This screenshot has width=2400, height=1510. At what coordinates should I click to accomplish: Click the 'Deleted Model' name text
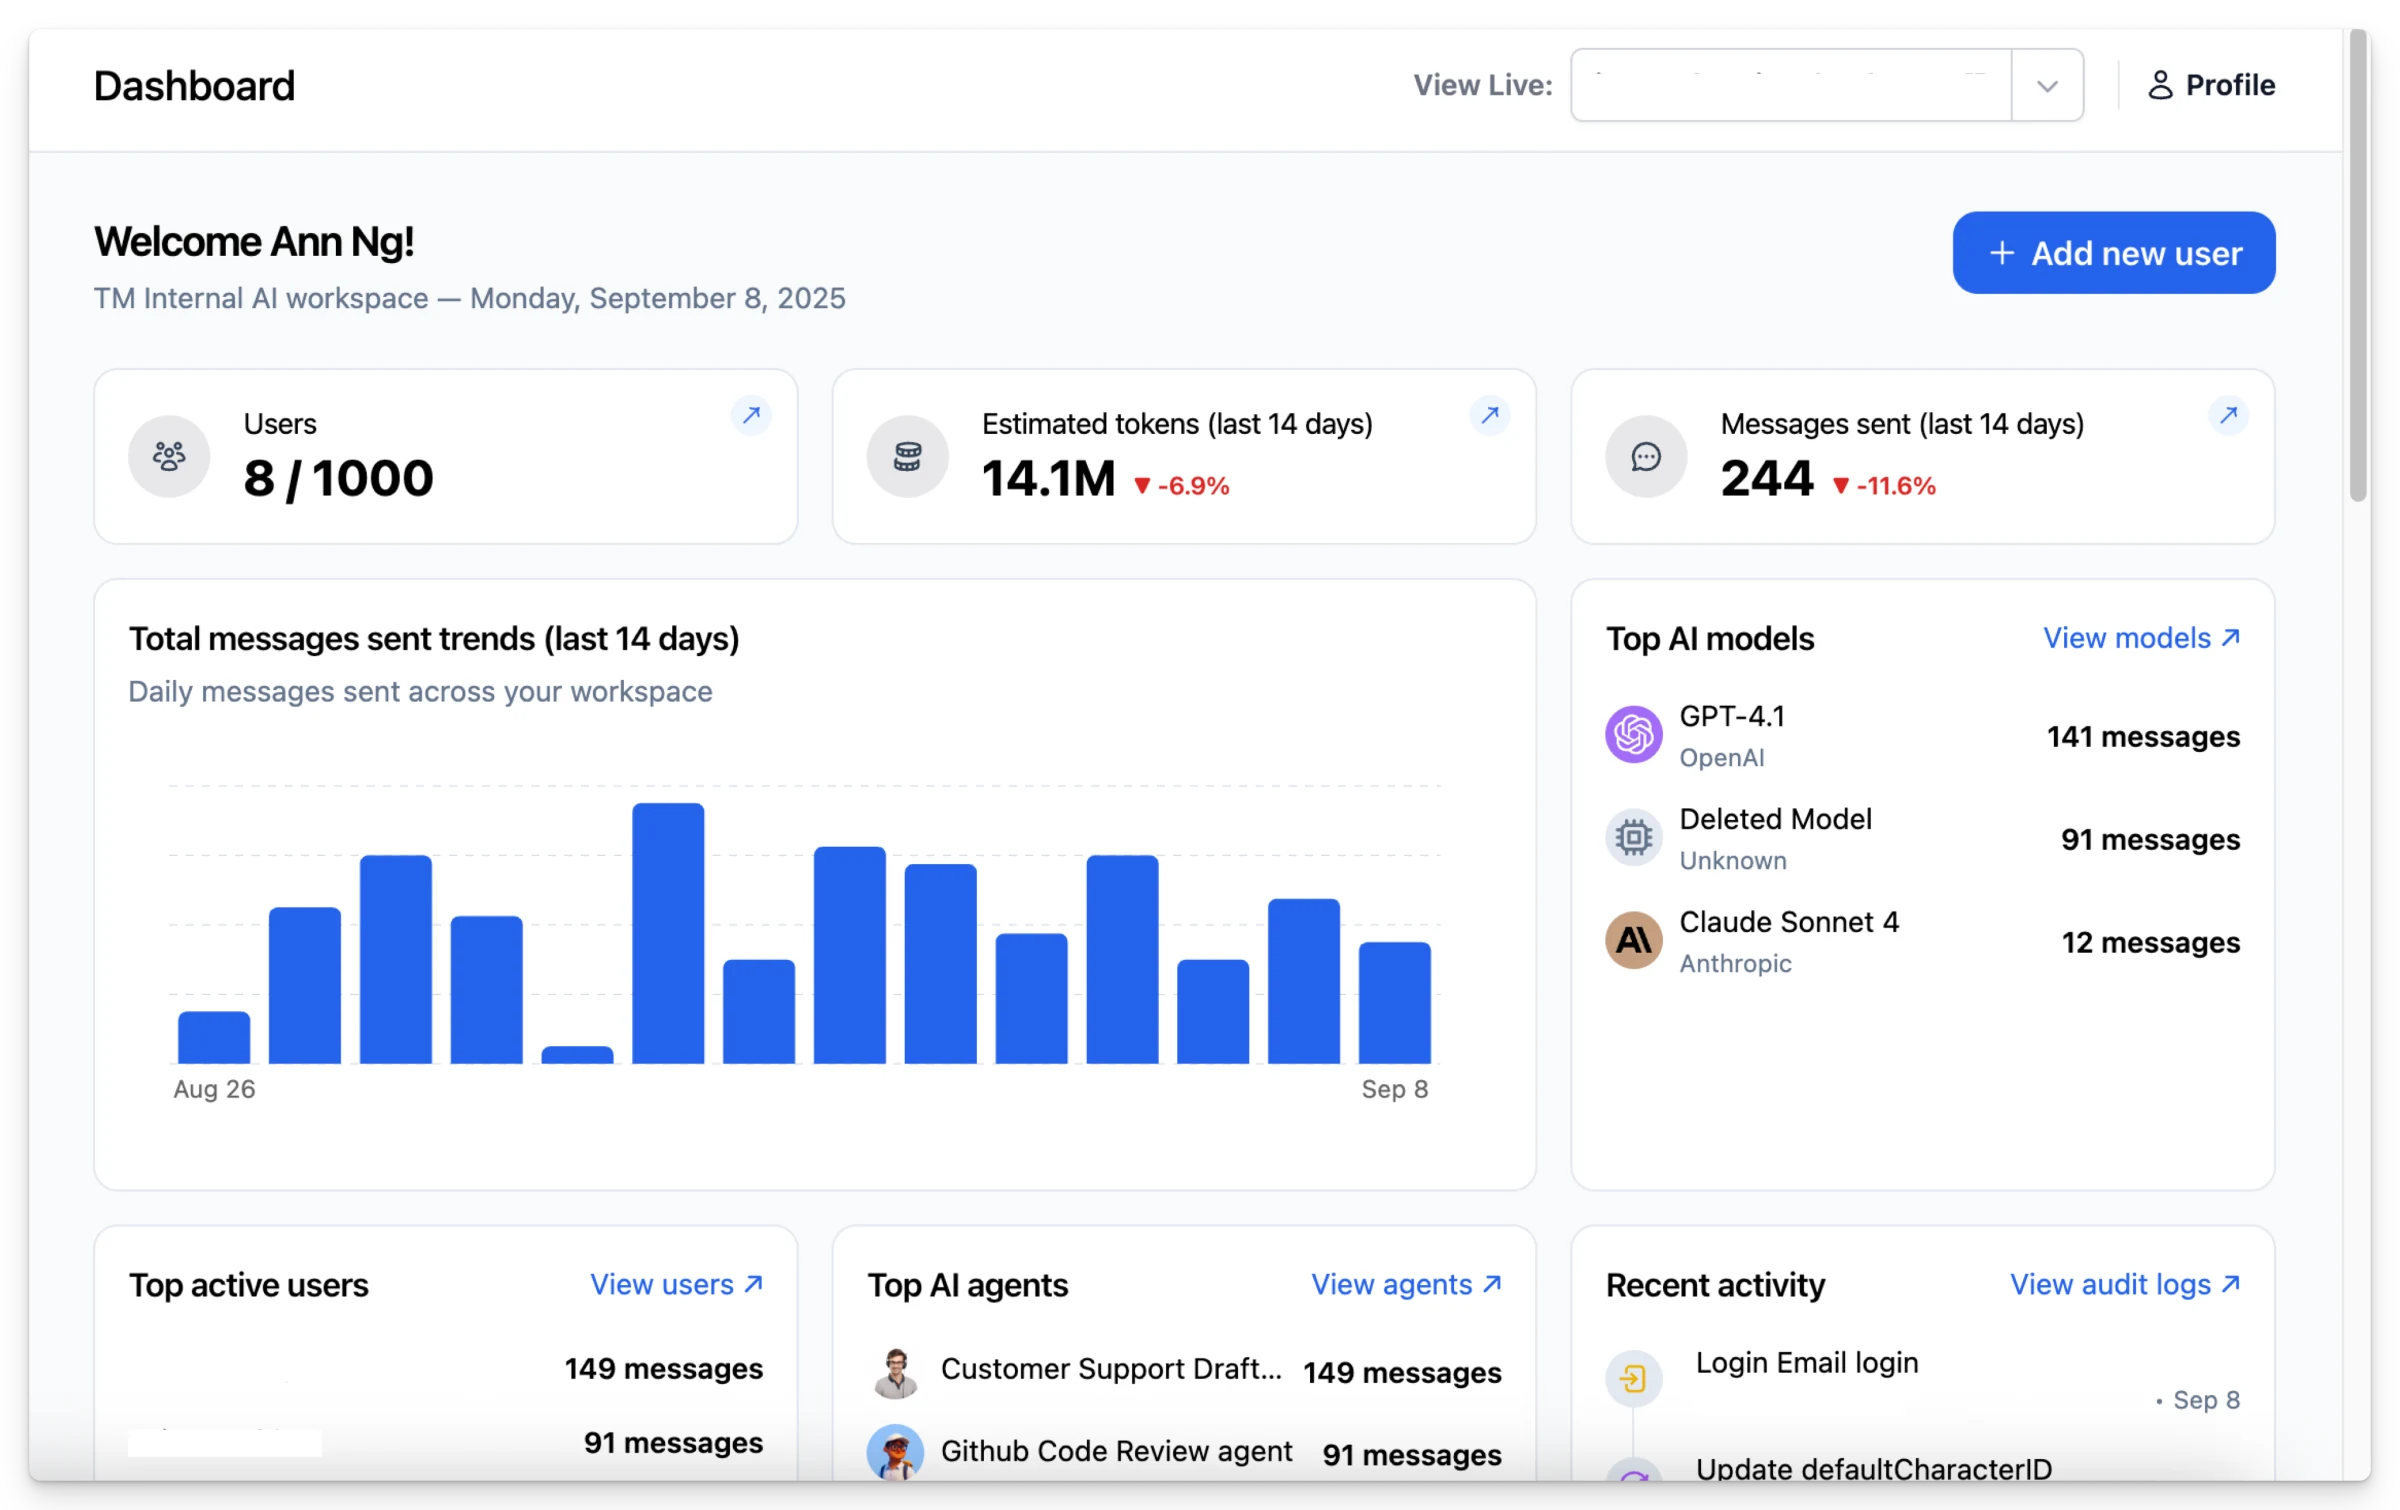click(x=1775, y=819)
